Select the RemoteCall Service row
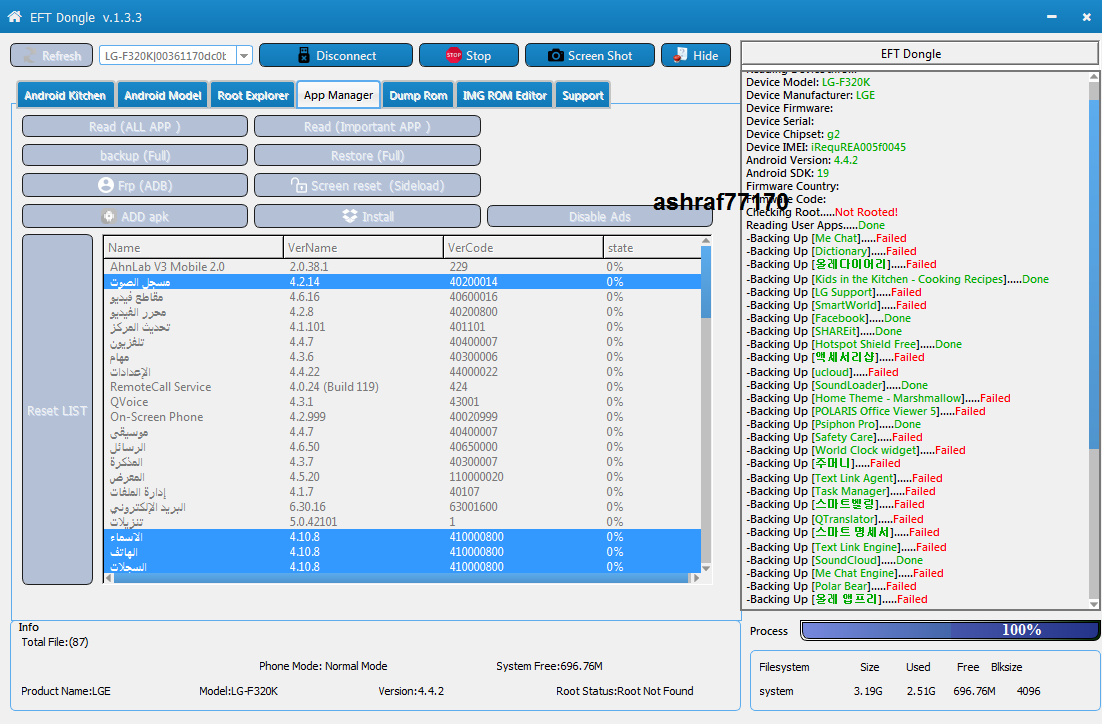Viewport: 1102px width, 724px height. click(x=402, y=387)
